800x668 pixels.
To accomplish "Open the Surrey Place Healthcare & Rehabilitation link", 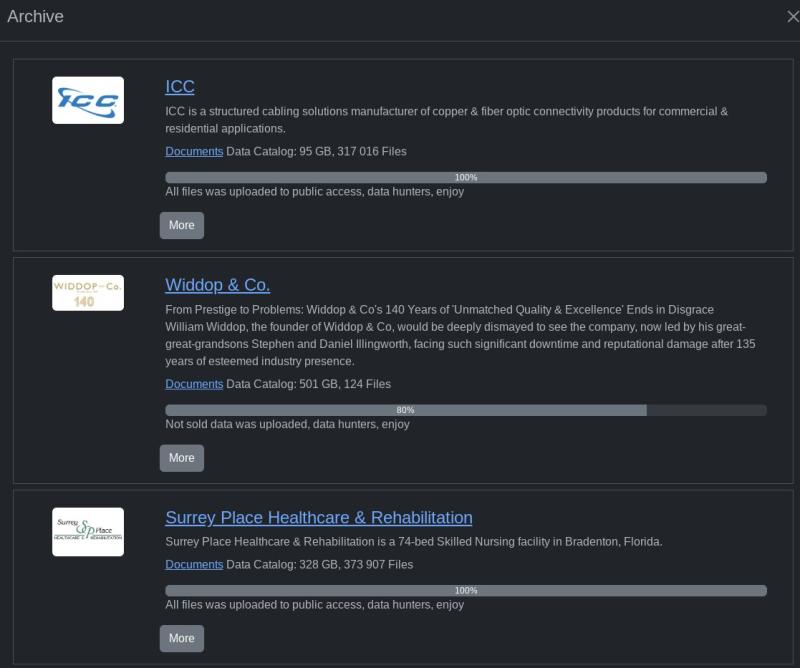I will [319, 517].
